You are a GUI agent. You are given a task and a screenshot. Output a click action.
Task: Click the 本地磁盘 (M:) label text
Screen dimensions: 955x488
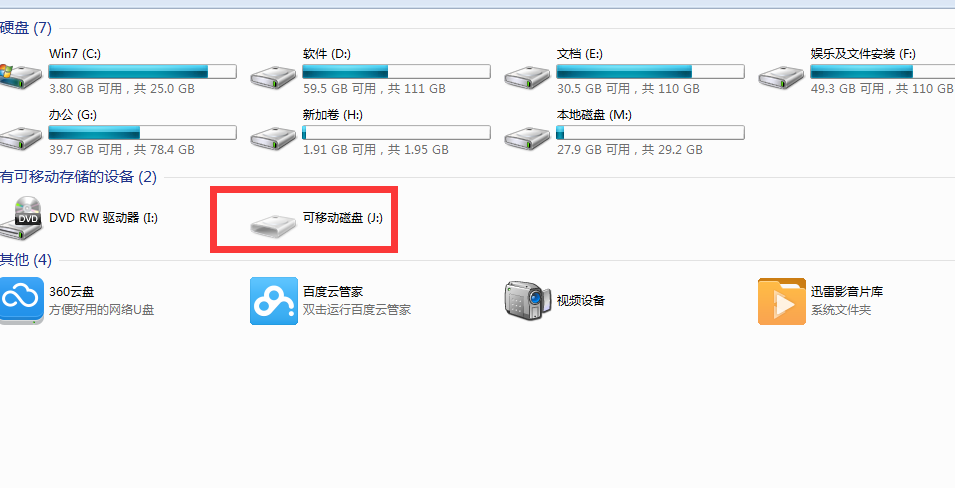(x=585, y=115)
